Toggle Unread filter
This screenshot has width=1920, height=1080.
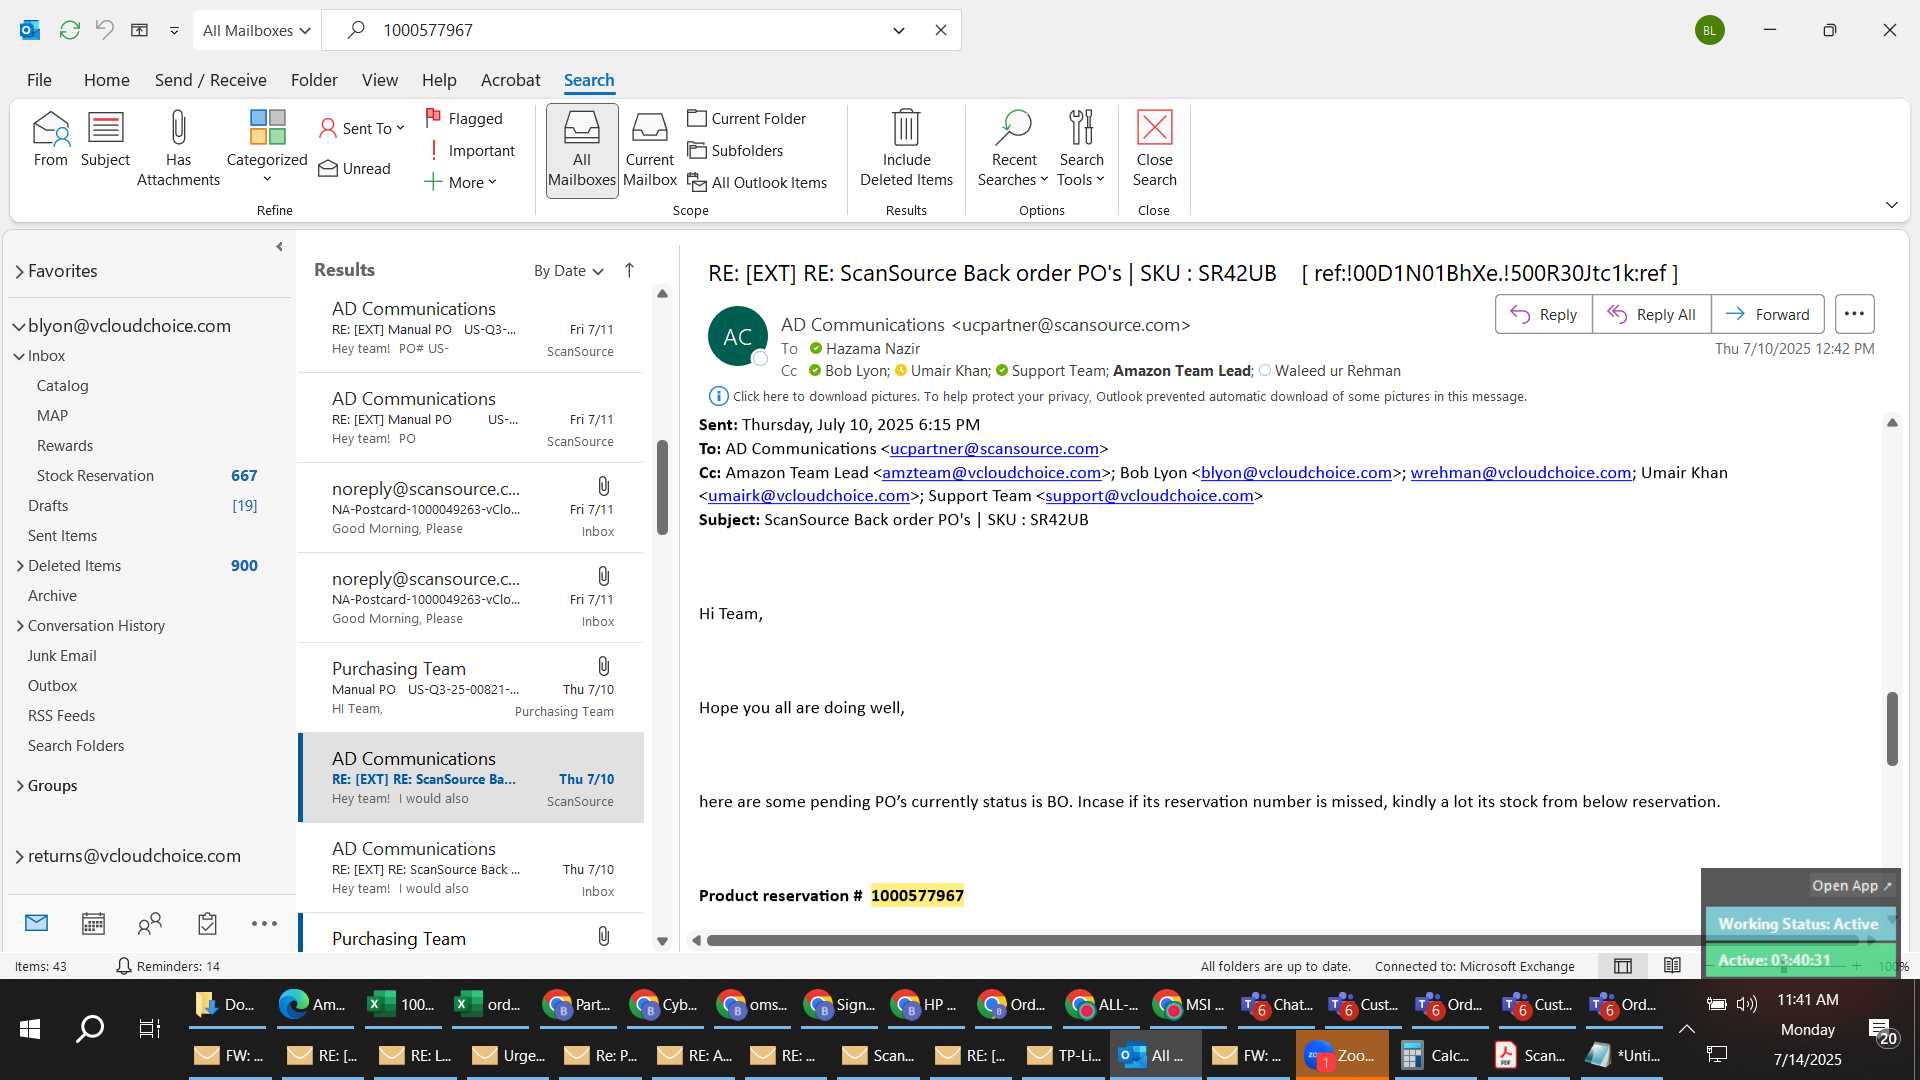[355, 168]
